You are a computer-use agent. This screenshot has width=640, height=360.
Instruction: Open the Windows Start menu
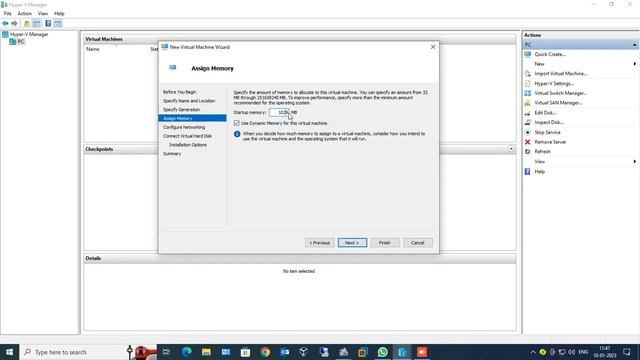9,352
